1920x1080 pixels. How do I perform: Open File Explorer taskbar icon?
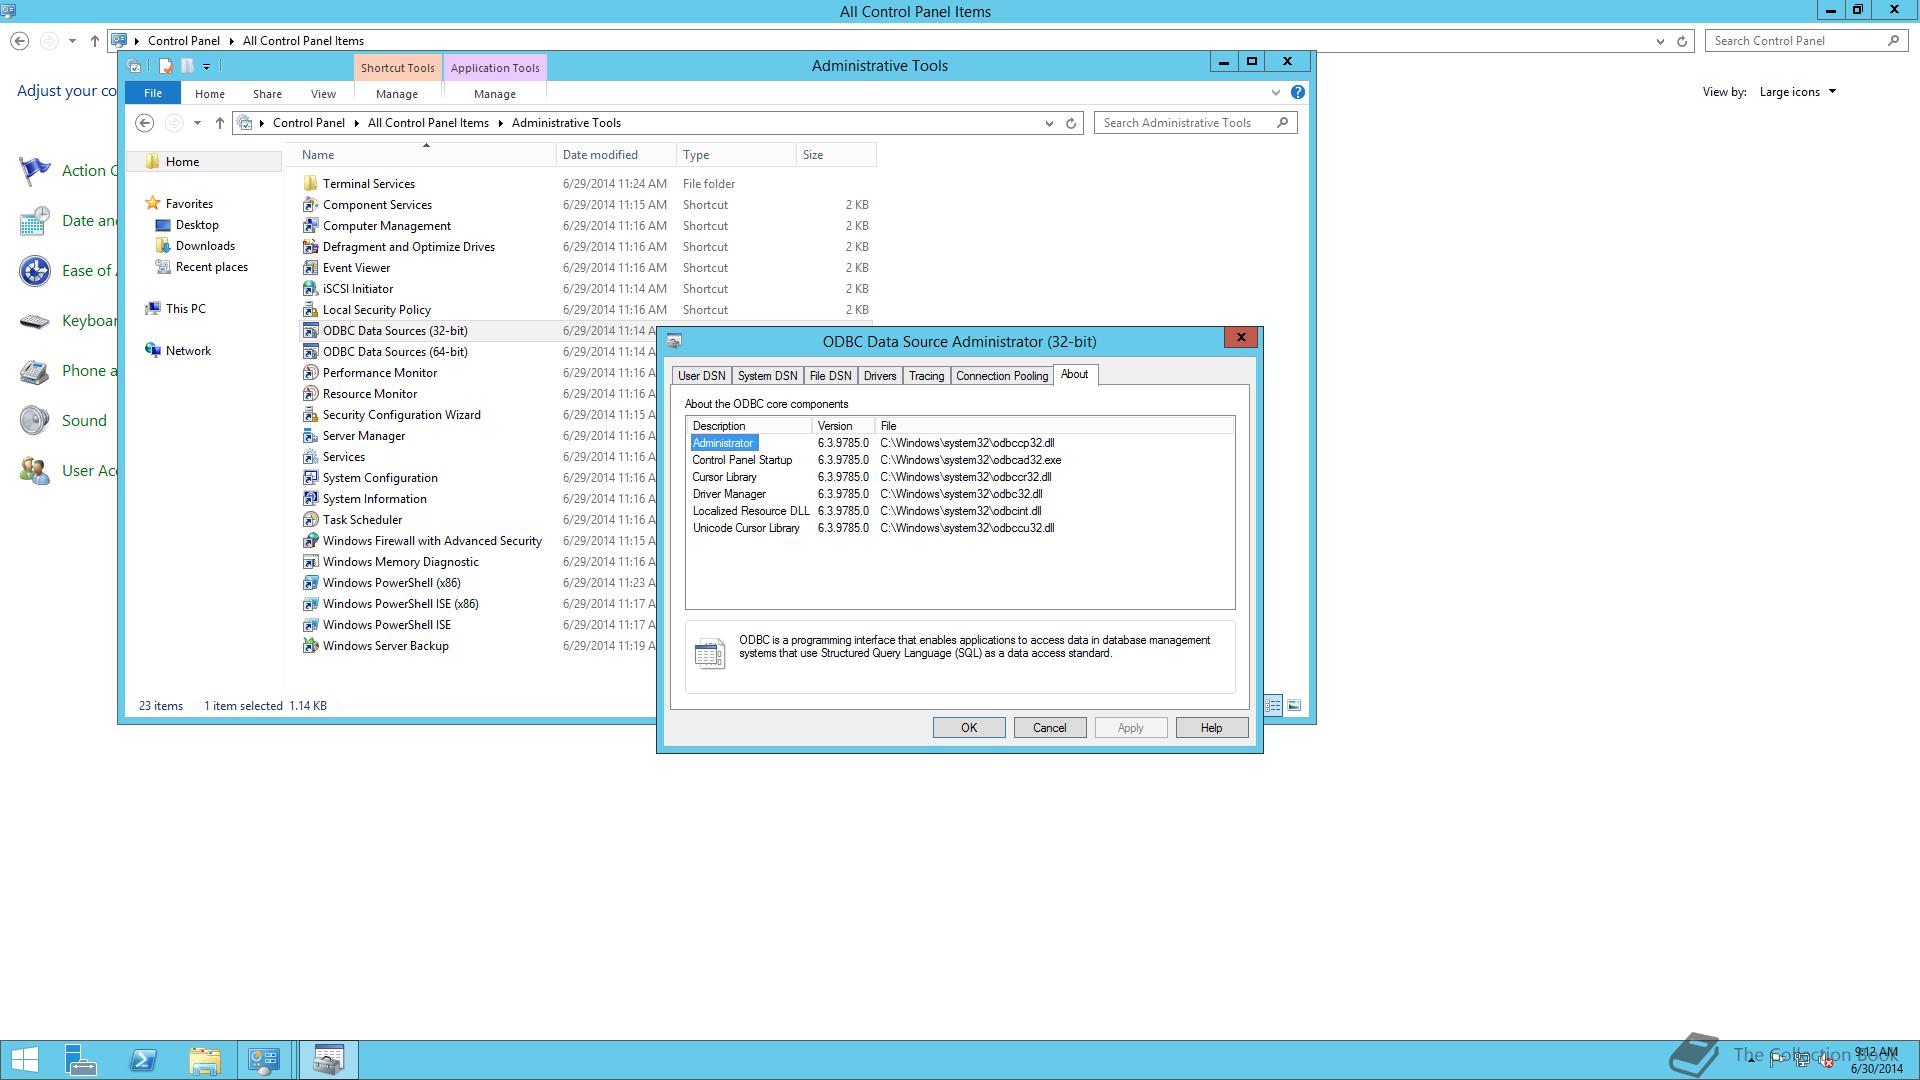coord(205,1060)
